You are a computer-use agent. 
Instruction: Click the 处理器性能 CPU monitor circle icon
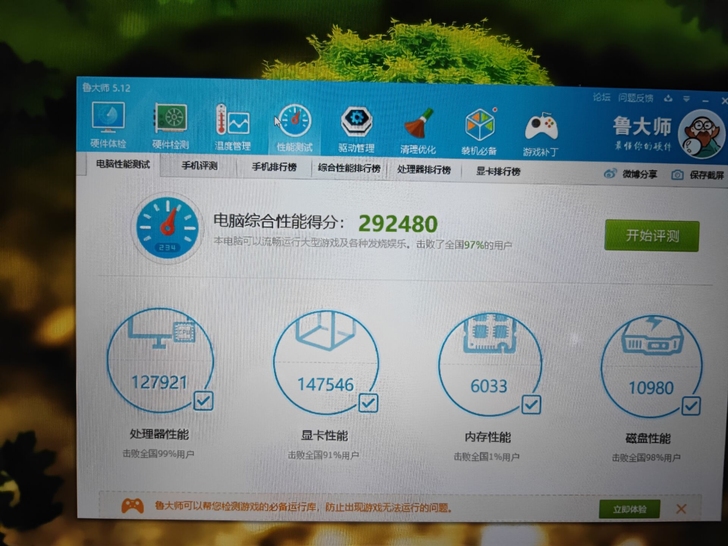coord(160,361)
